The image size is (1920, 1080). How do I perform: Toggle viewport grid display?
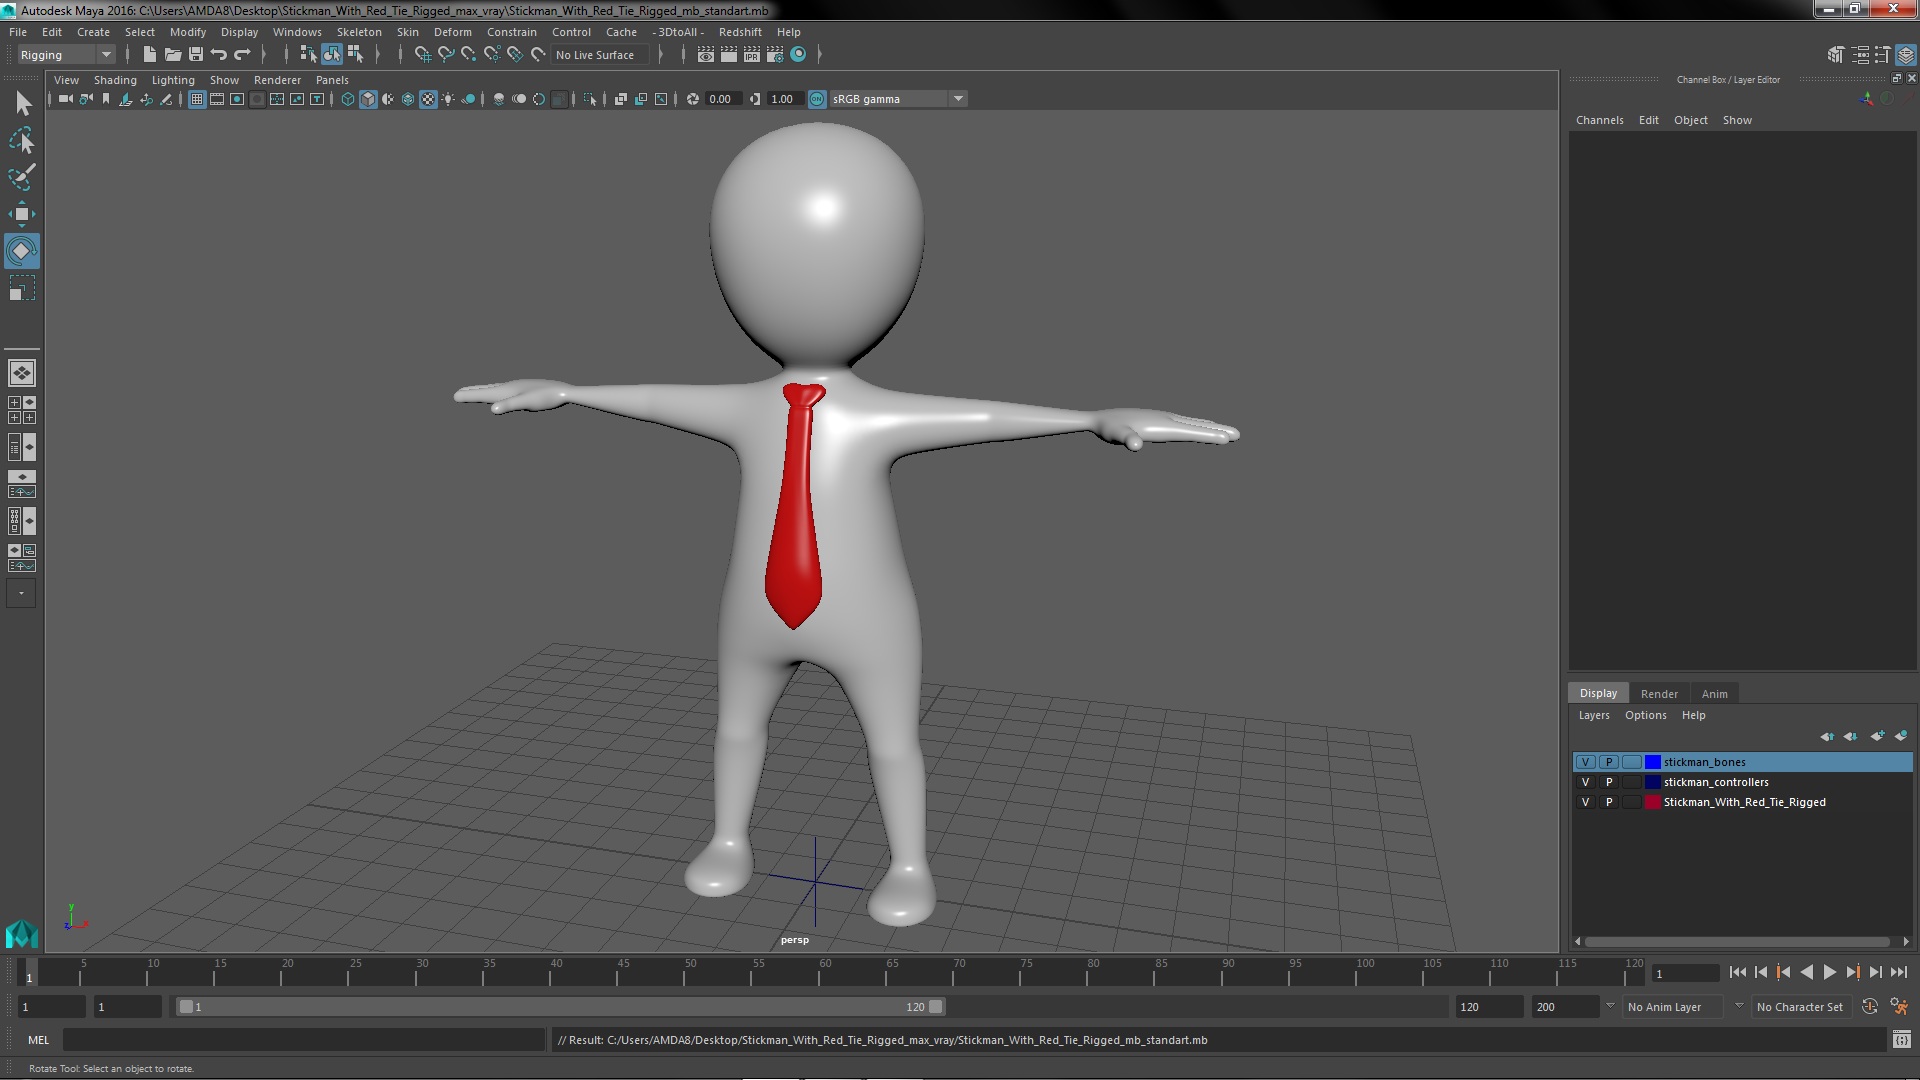[x=197, y=99]
